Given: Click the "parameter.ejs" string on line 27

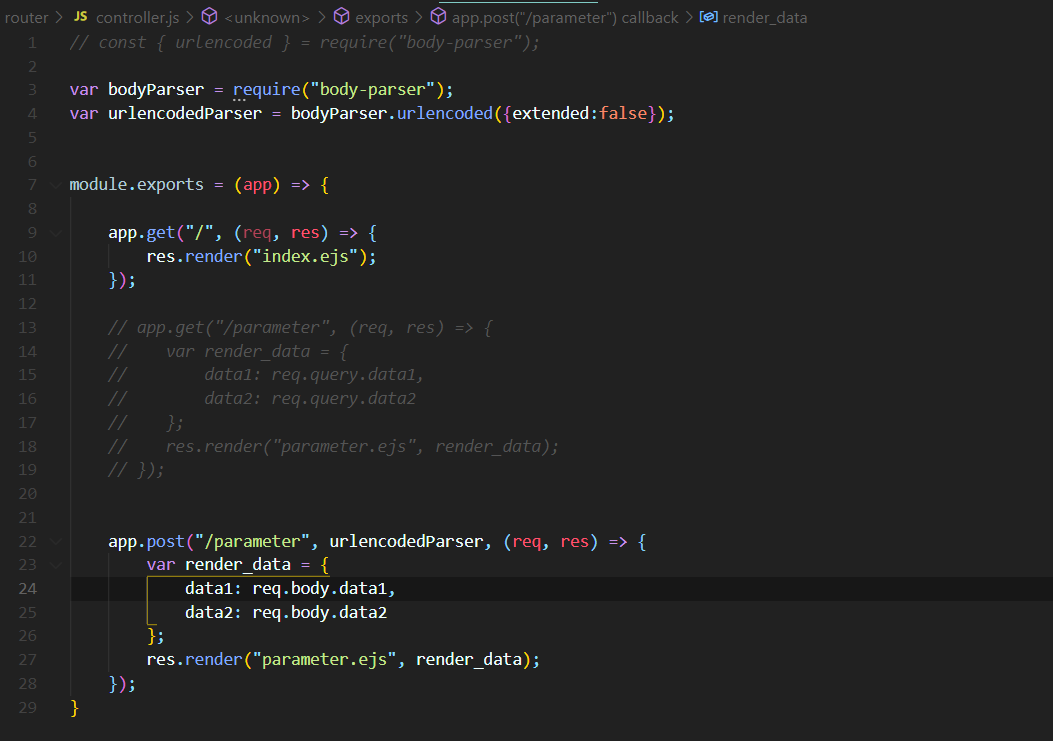Looking at the screenshot, I should pos(324,660).
